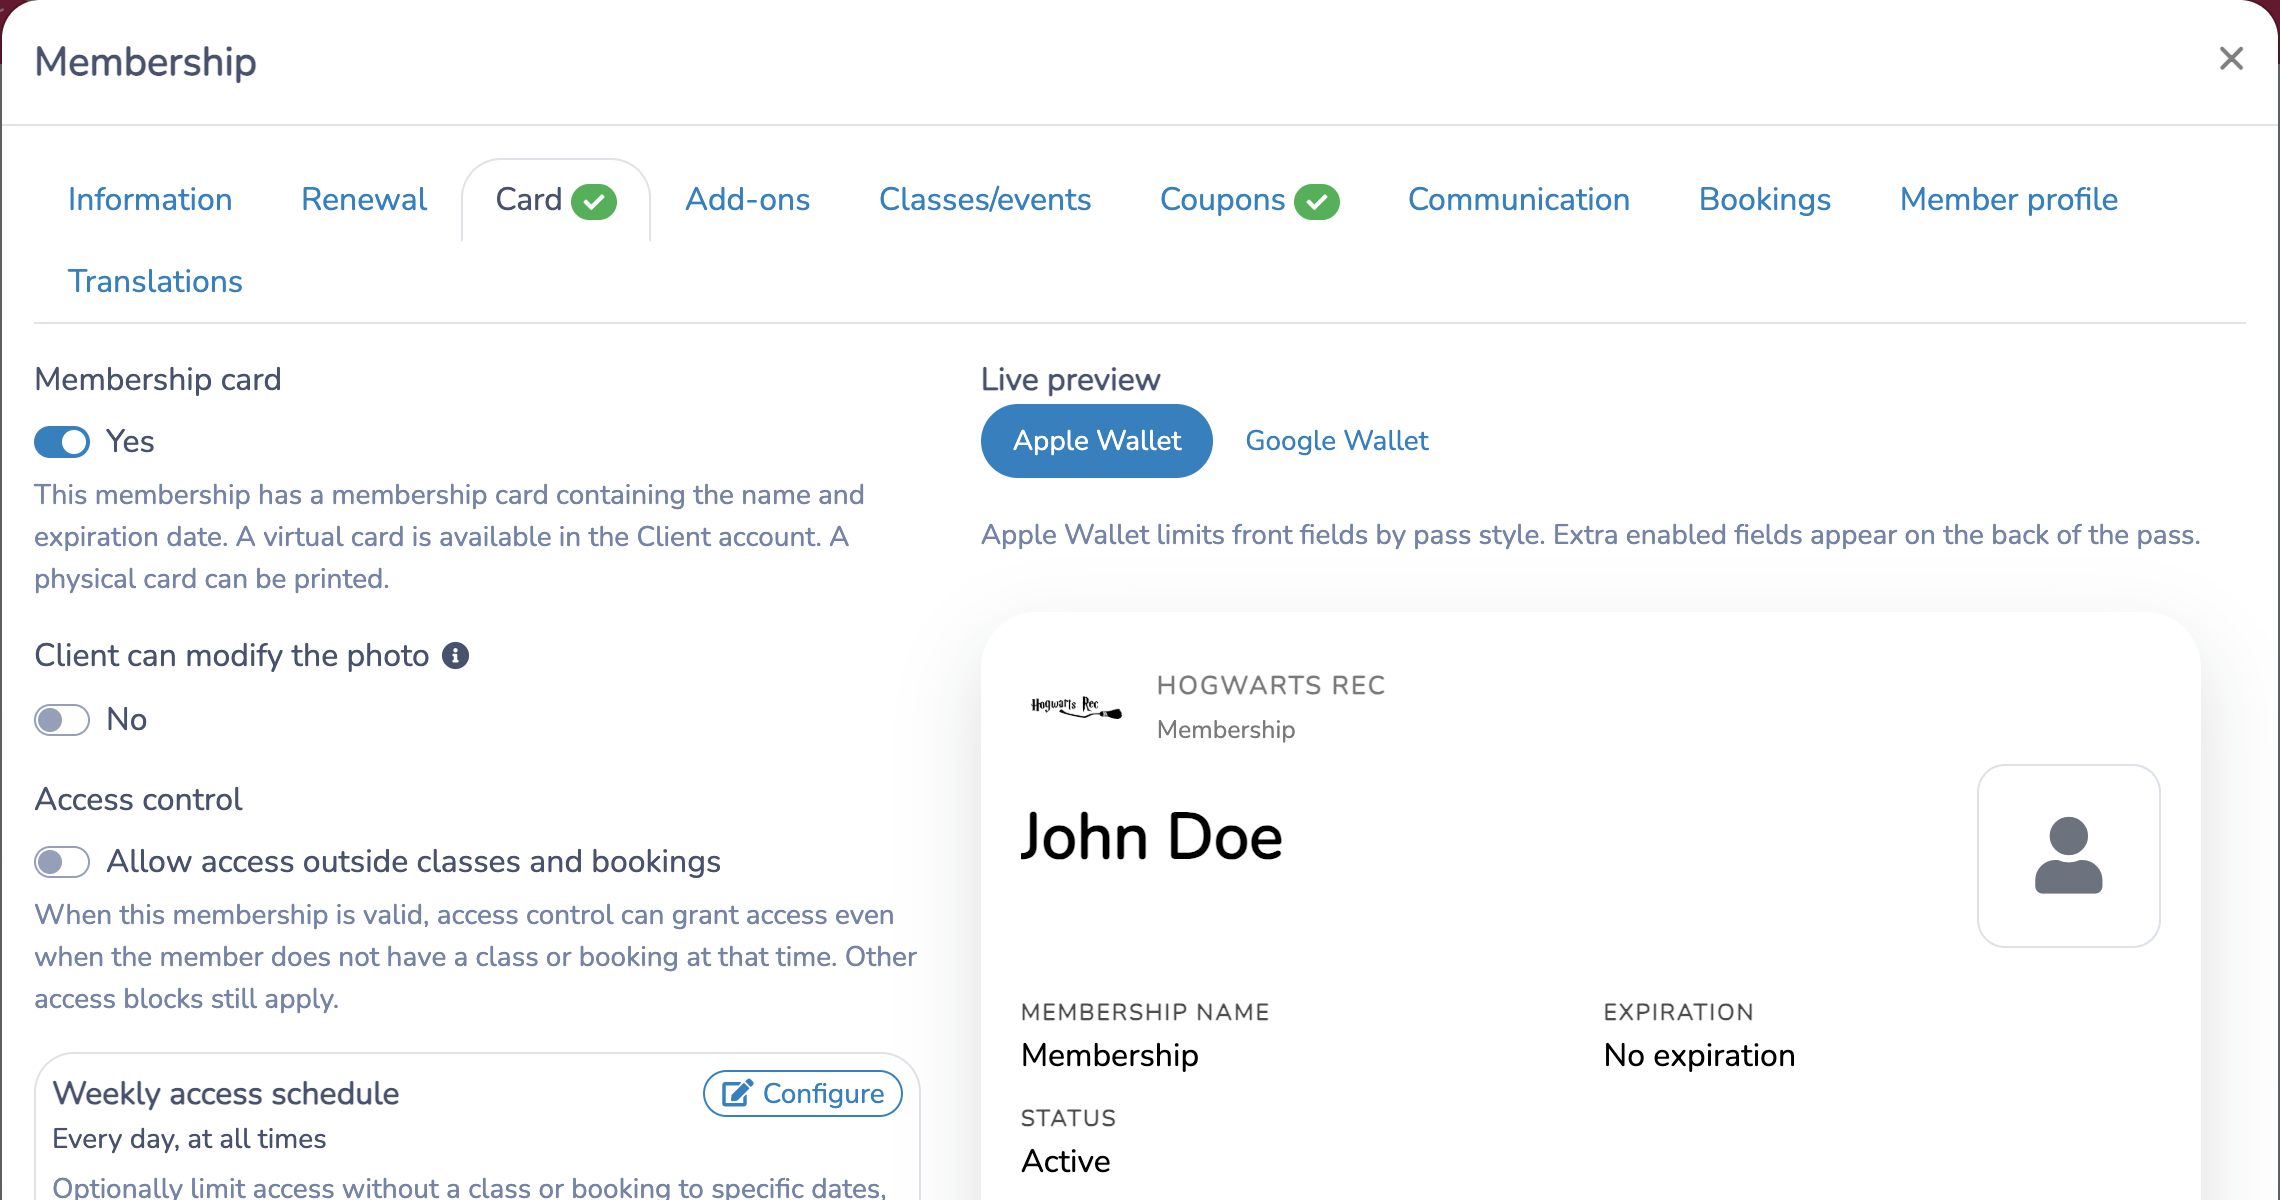2280x1200 pixels.
Task: Click 'HOGWARTS REC' heading on pass
Action: coord(1271,685)
